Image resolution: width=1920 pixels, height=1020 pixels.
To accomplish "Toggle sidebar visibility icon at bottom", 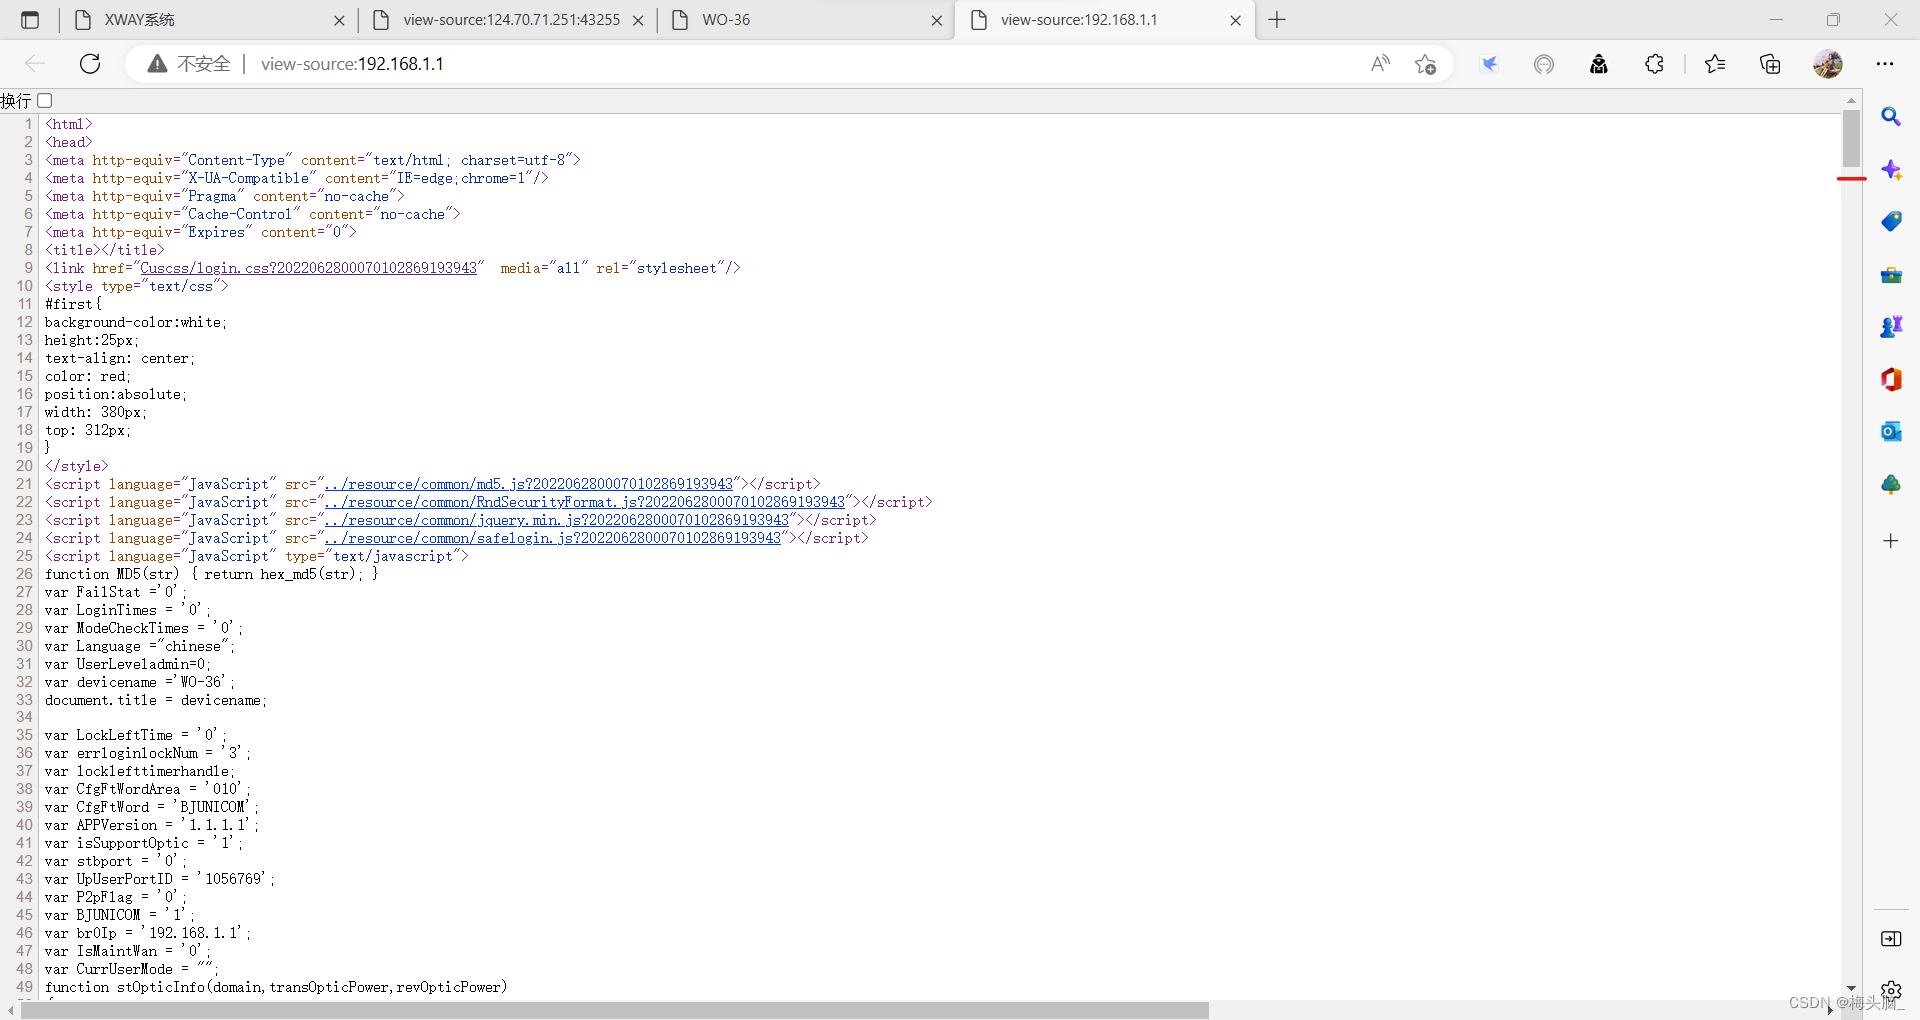I will click(x=1891, y=939).
